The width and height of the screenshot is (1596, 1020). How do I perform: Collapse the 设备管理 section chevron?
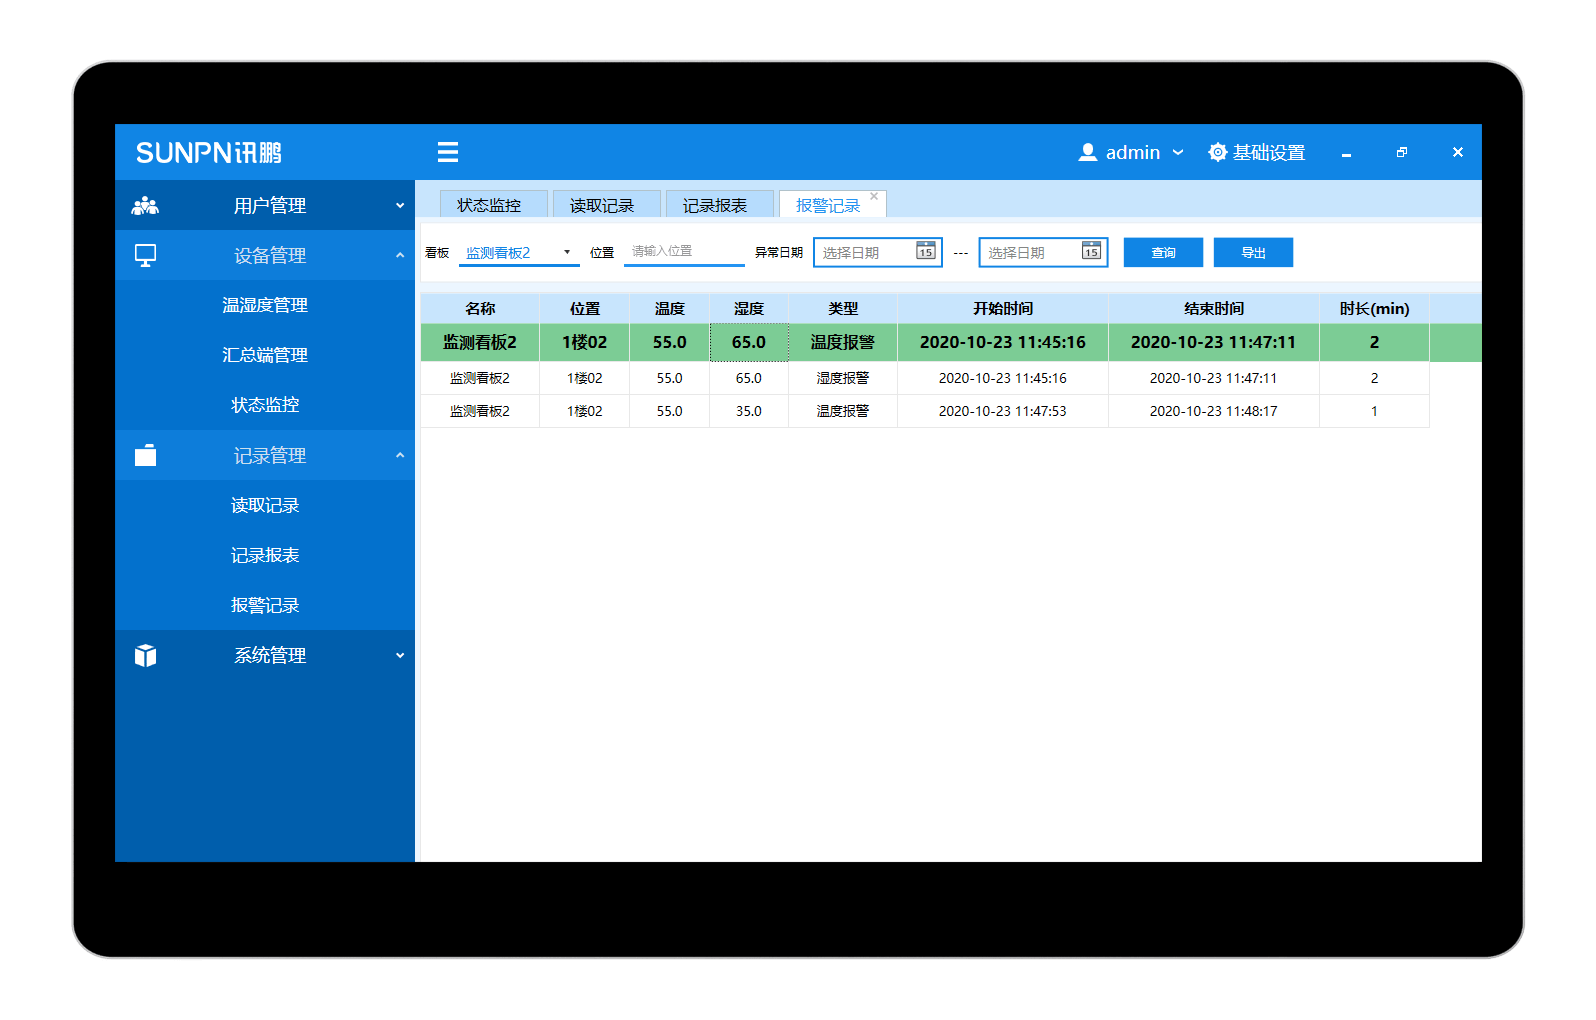400,256
